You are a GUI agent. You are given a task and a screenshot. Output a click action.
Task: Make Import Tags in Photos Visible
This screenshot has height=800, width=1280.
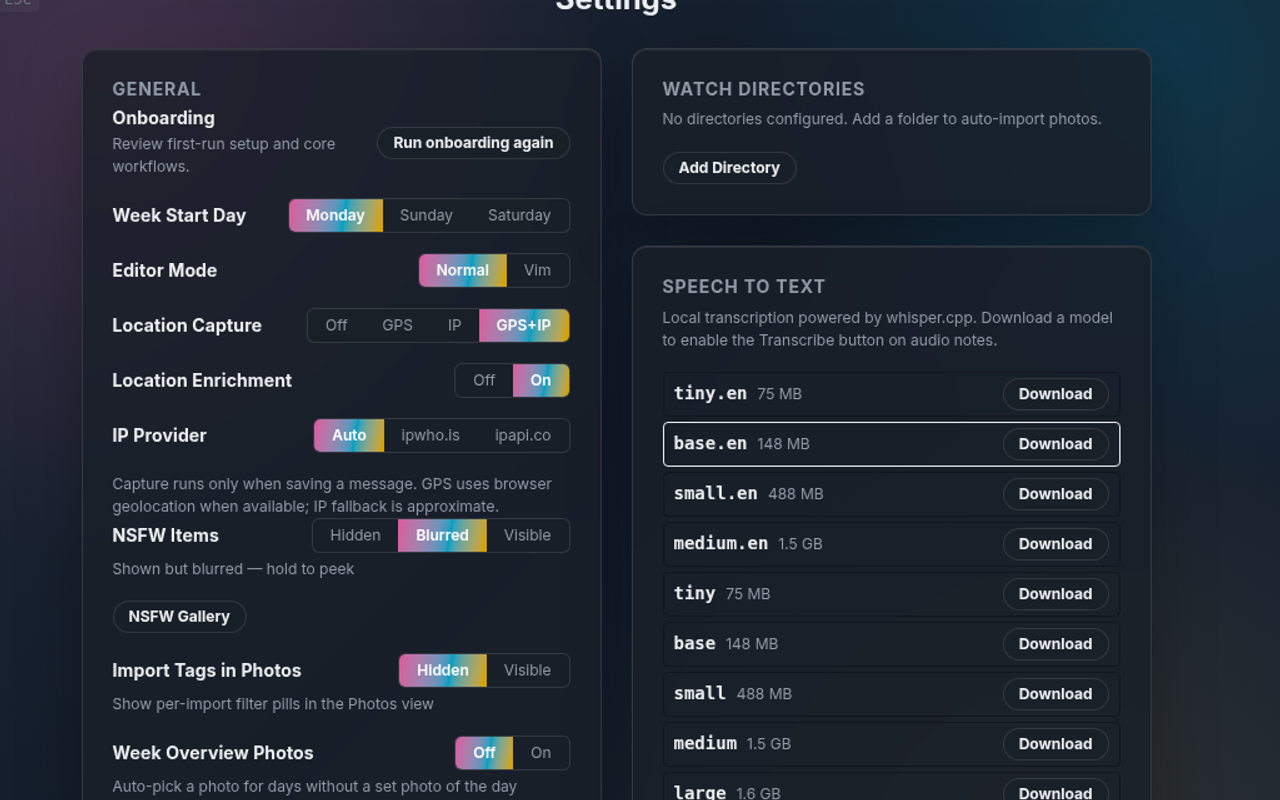[x=527, y=670]
